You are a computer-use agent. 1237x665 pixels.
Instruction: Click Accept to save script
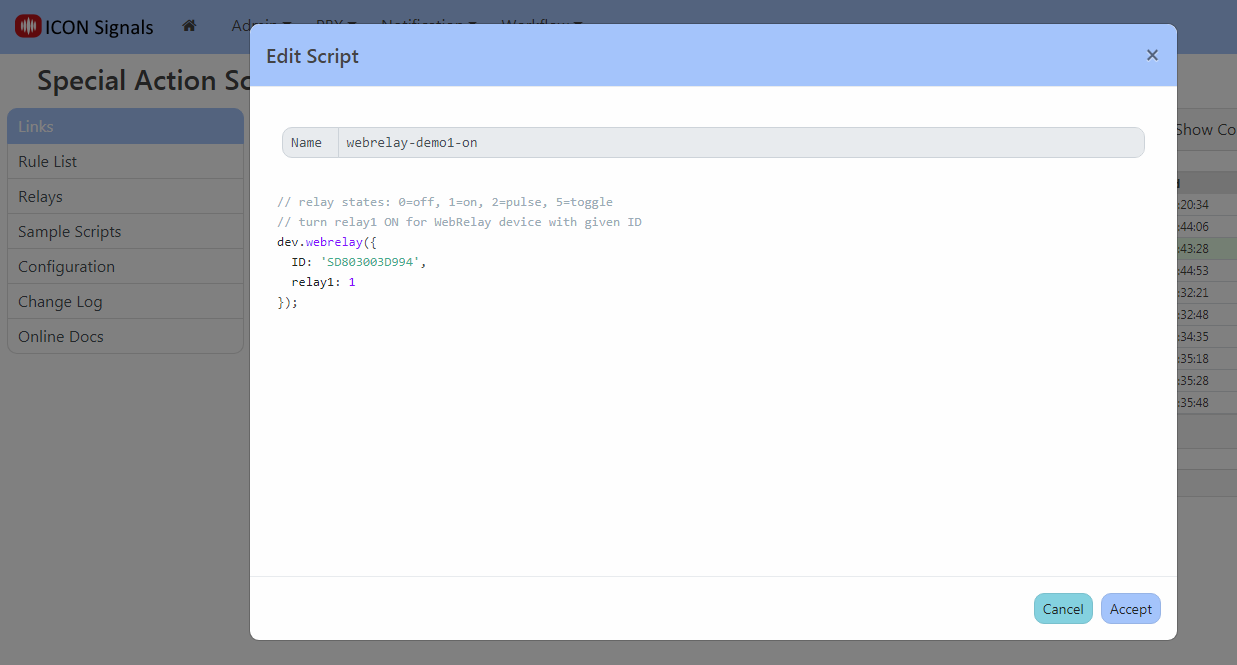coord(1130,609)
